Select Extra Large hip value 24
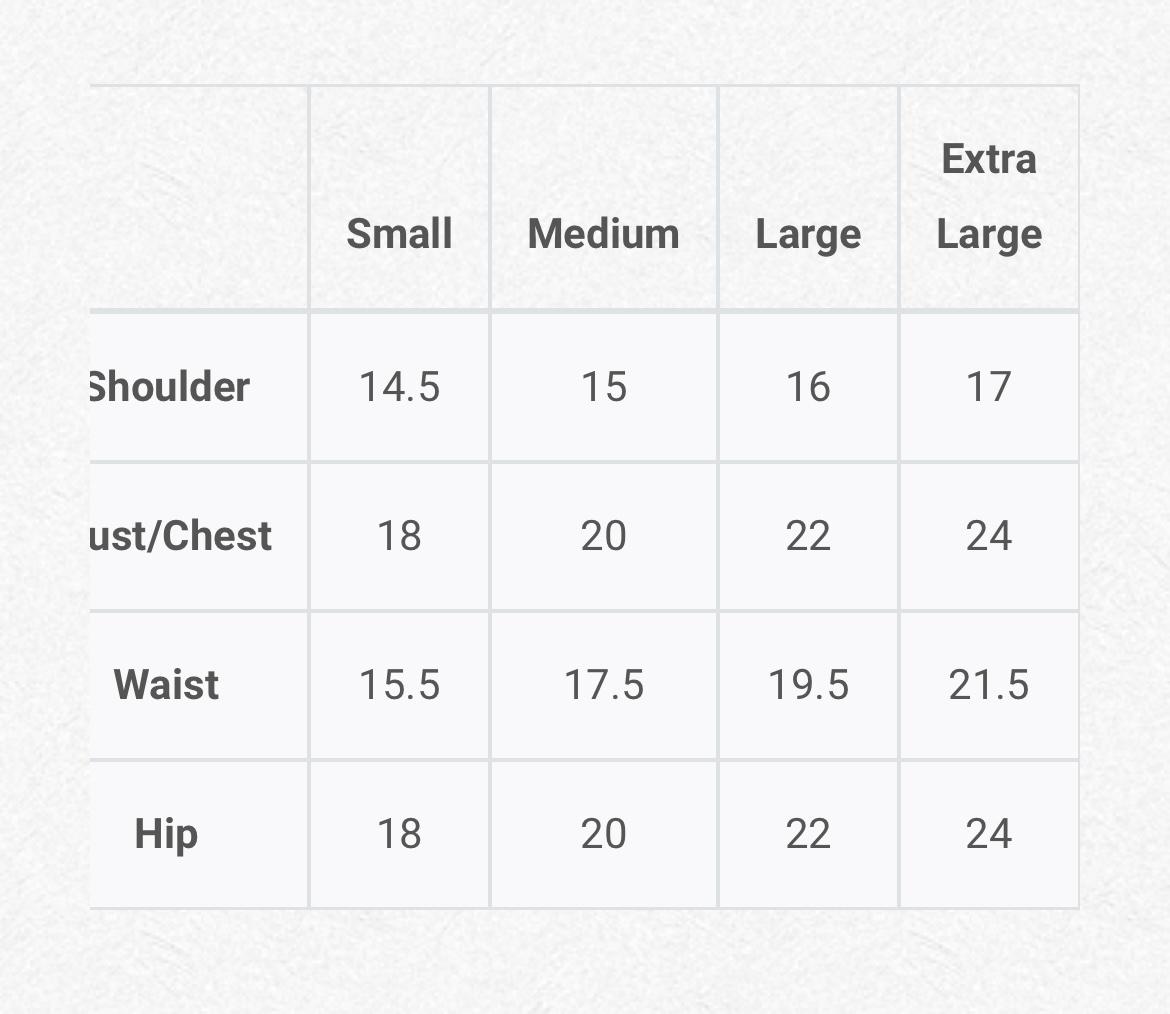The width and height of the screenshot is (1170, 1014). (989, 834)
